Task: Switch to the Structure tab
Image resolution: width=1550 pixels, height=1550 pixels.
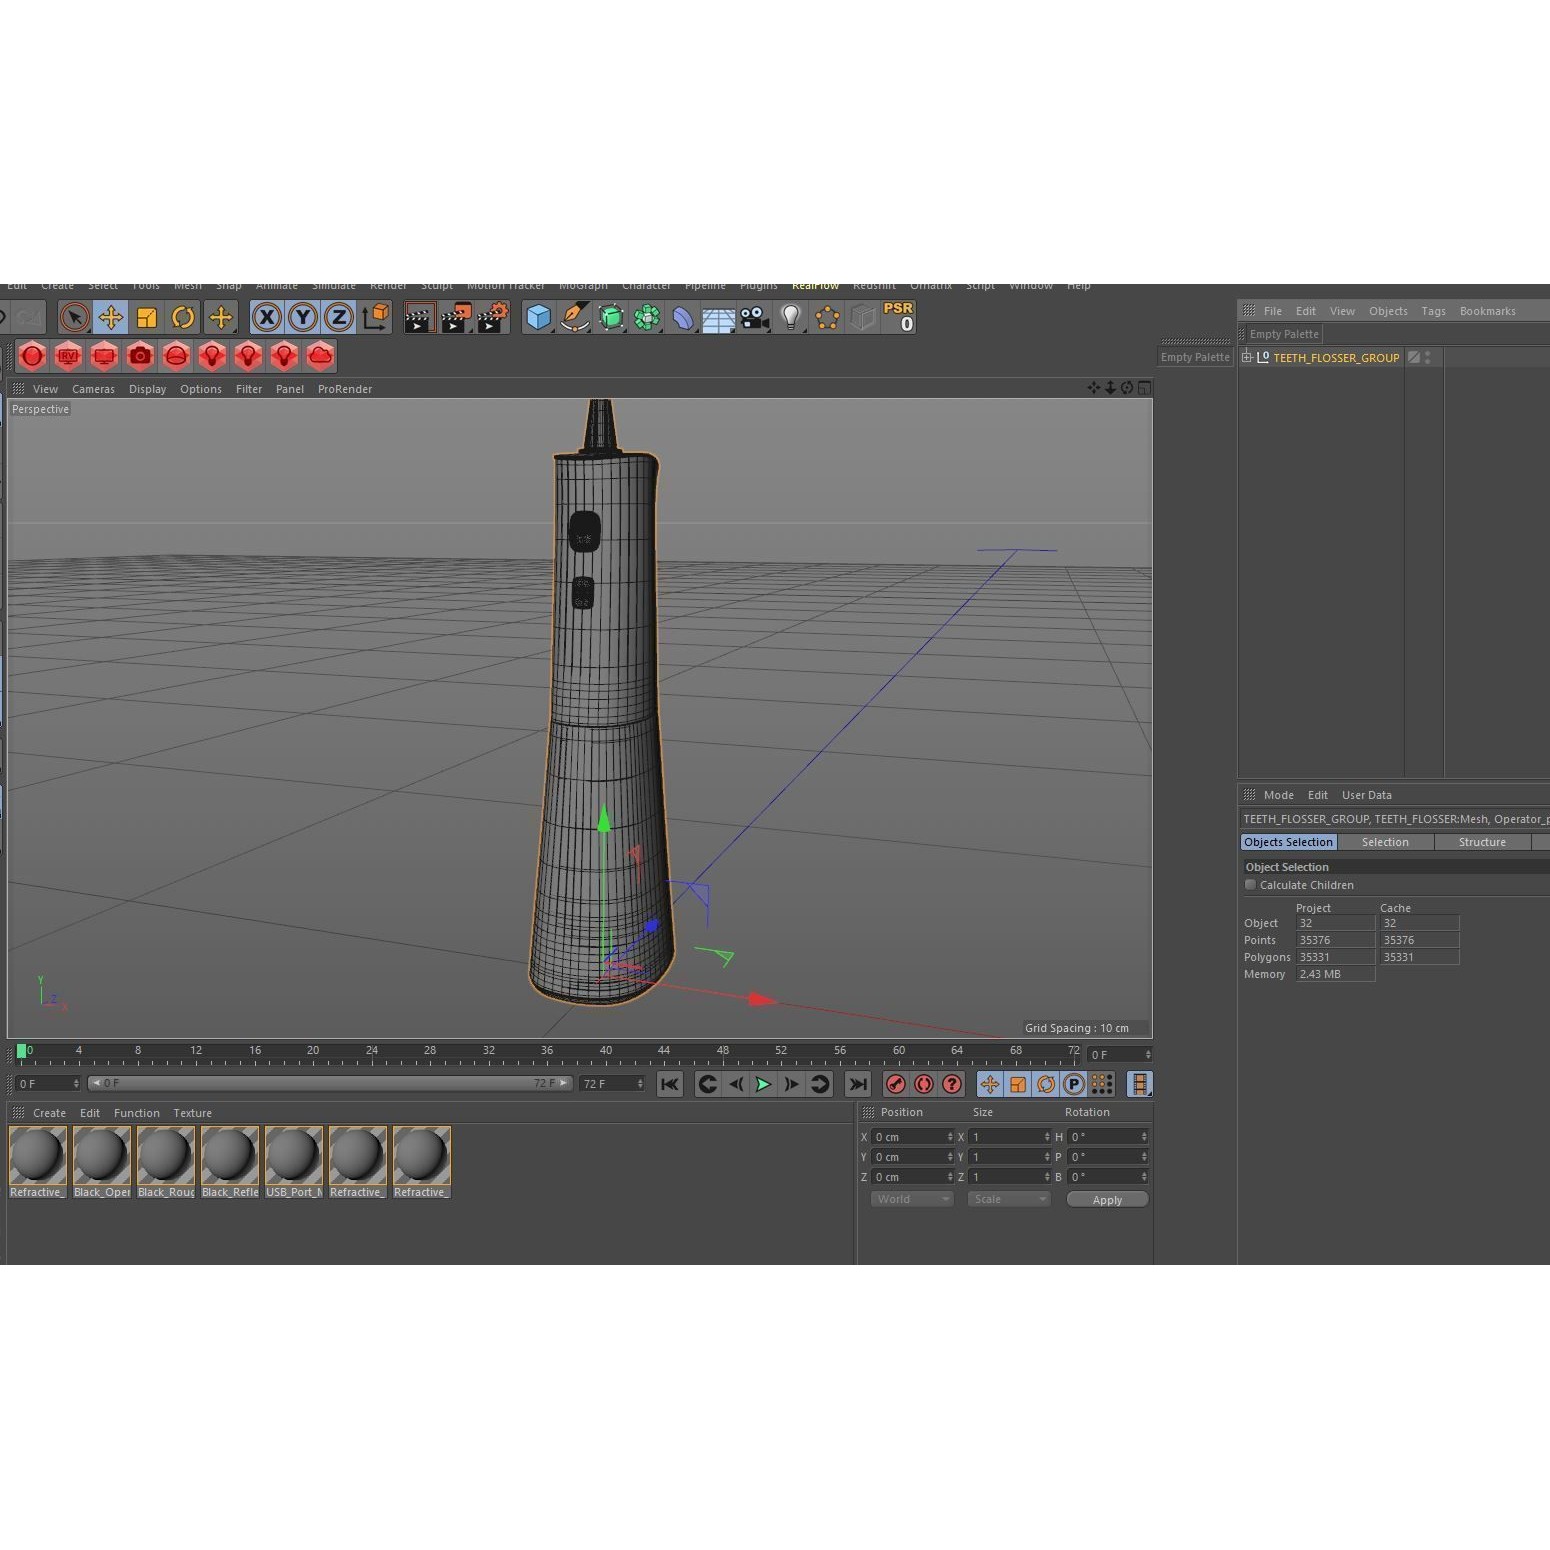Action: 1483,842
